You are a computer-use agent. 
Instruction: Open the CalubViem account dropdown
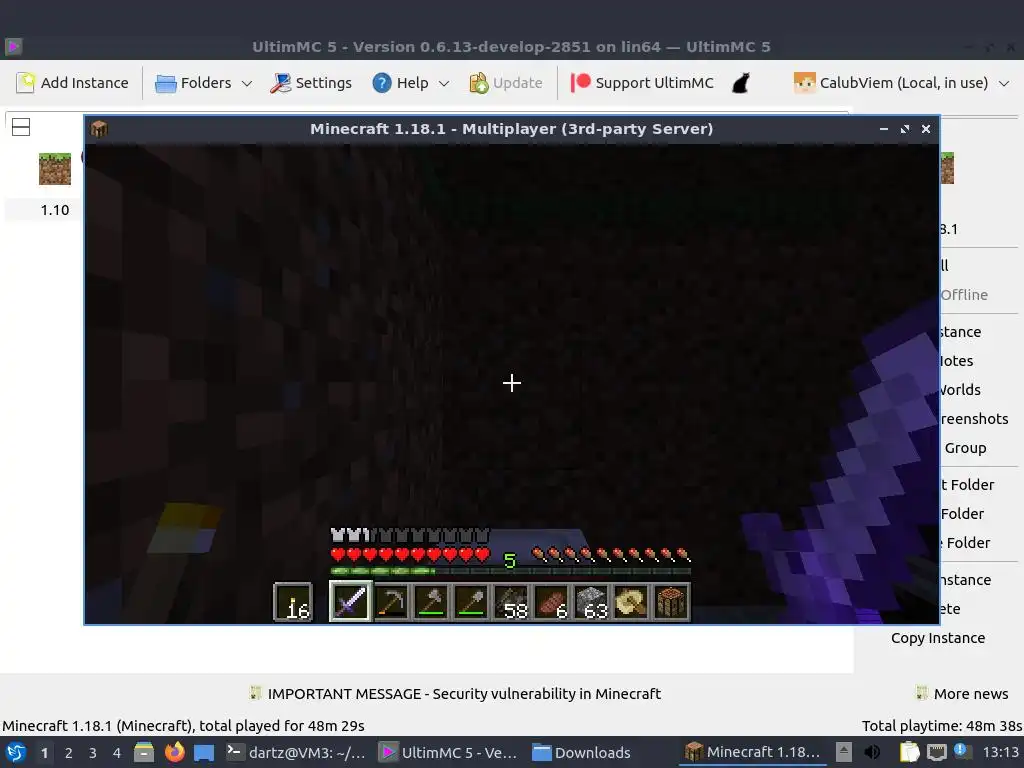[x=902, y=83]
